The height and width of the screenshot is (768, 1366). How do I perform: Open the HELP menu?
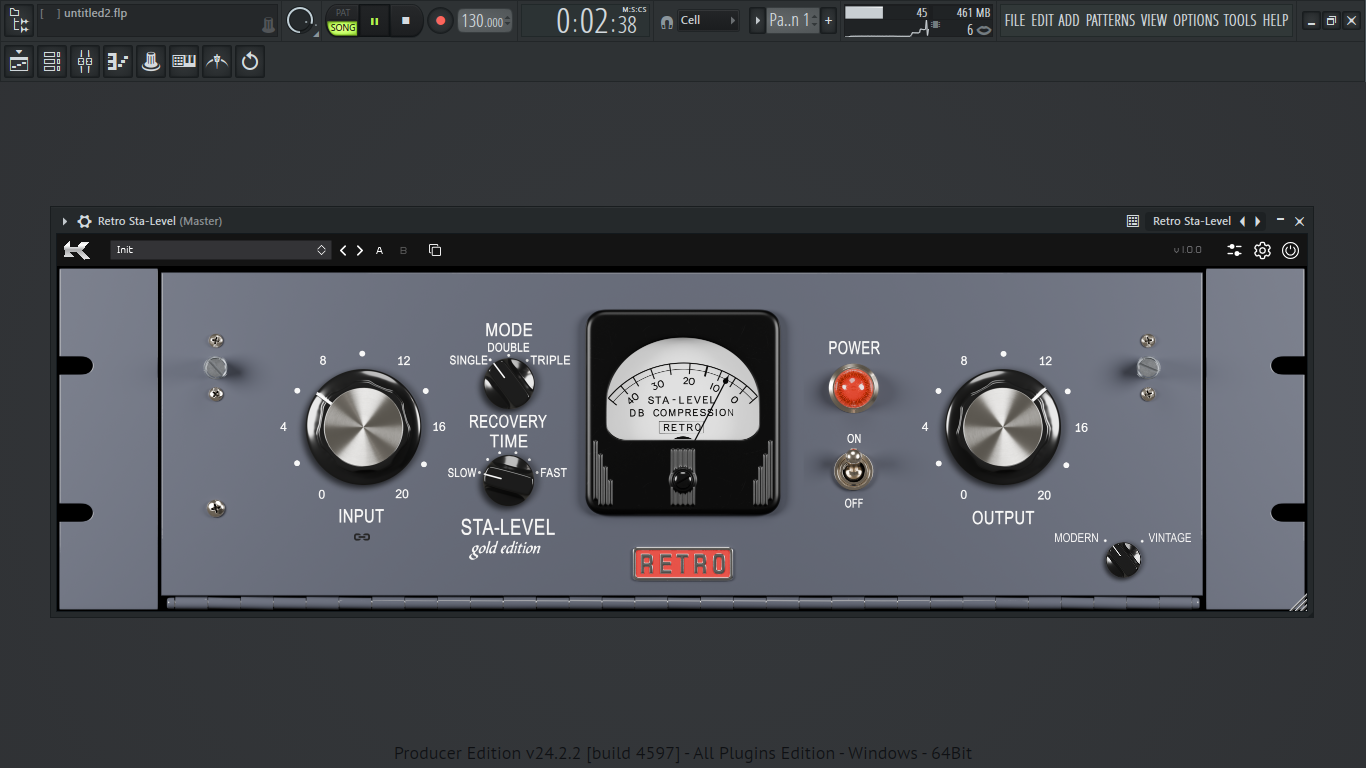[x=1275, y=20]
